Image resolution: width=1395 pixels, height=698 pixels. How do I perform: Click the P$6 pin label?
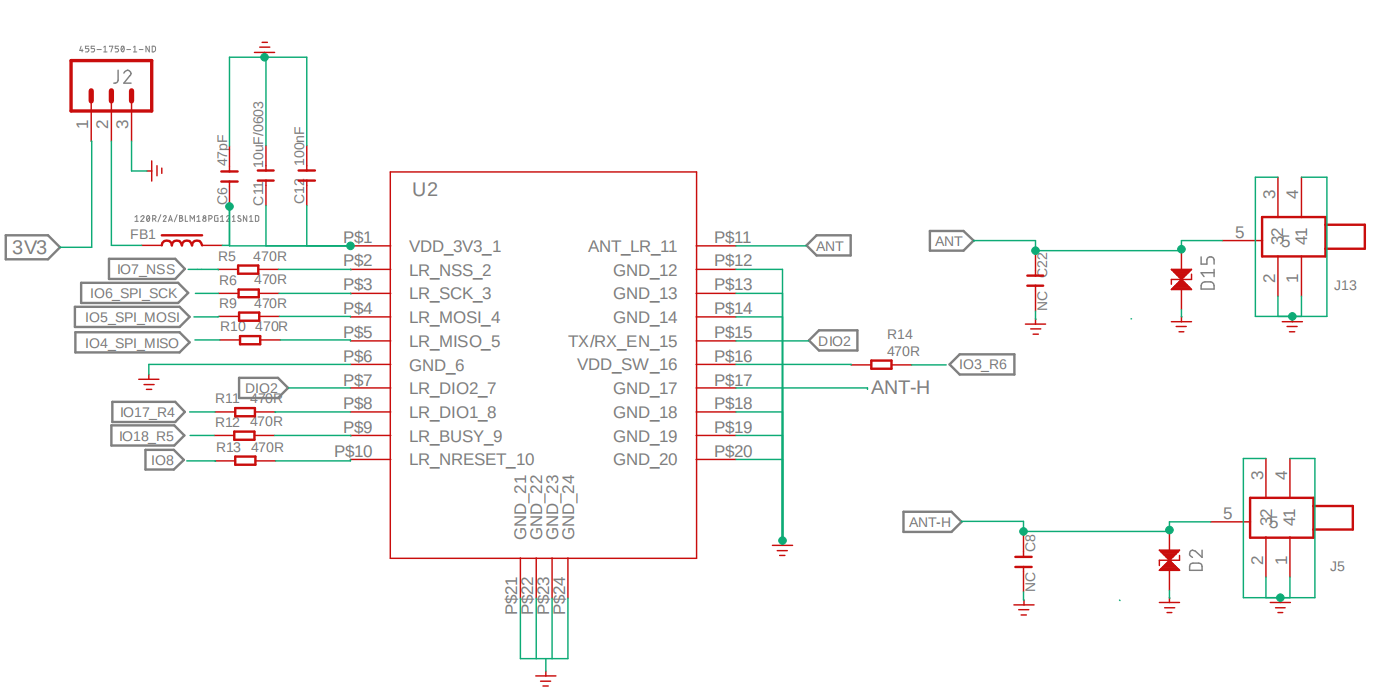coord(357,356)
